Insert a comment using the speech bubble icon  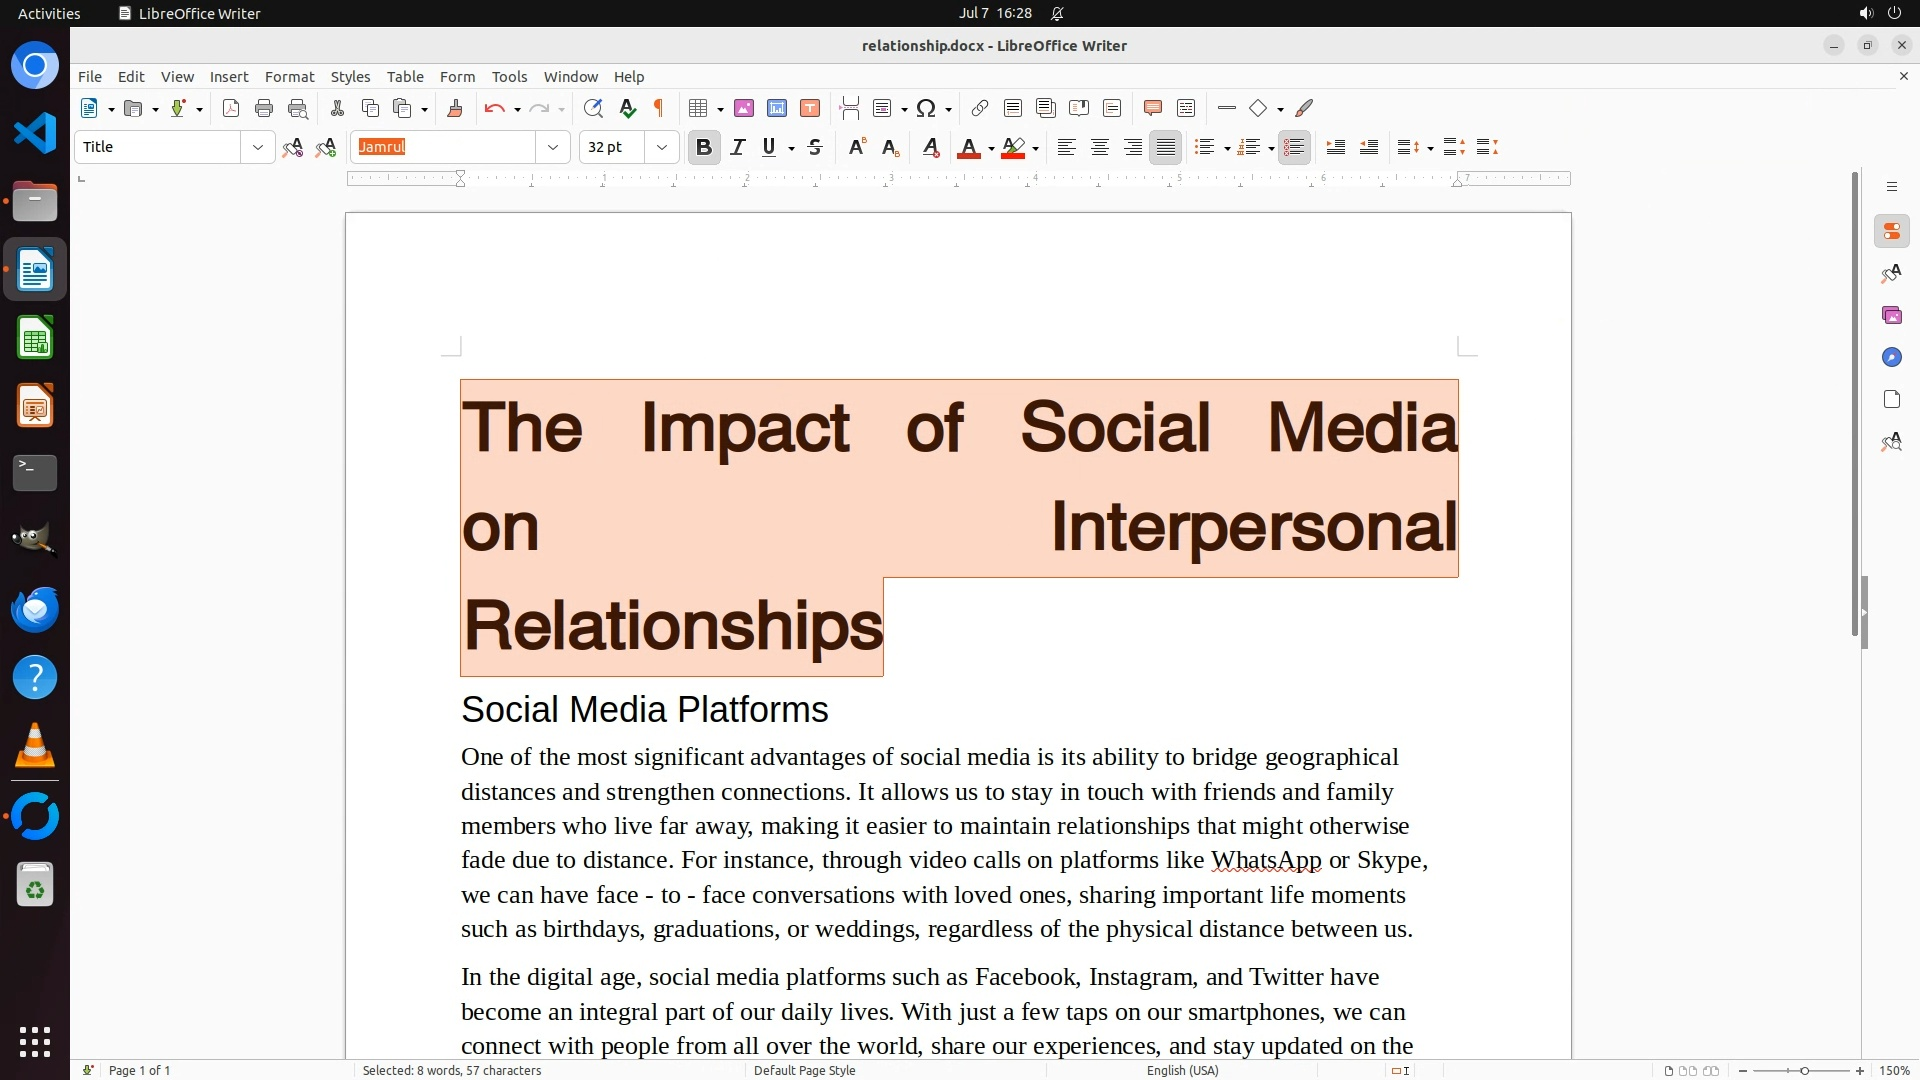(1152, 108)
